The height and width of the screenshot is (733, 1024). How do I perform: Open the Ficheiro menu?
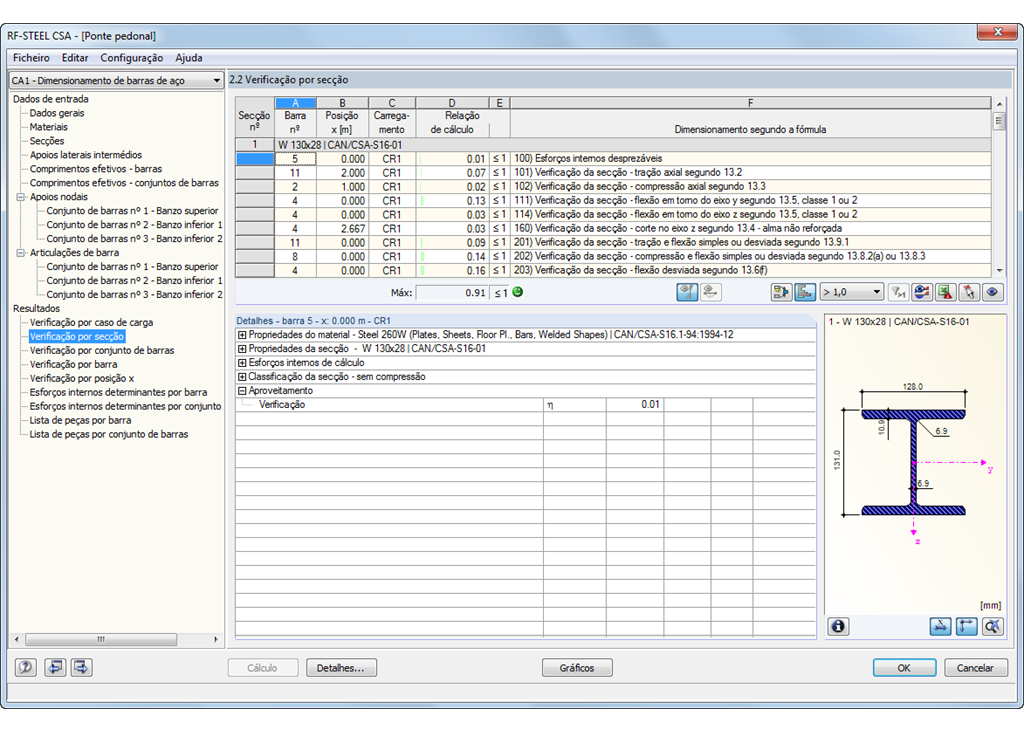(x=31, y=57)
